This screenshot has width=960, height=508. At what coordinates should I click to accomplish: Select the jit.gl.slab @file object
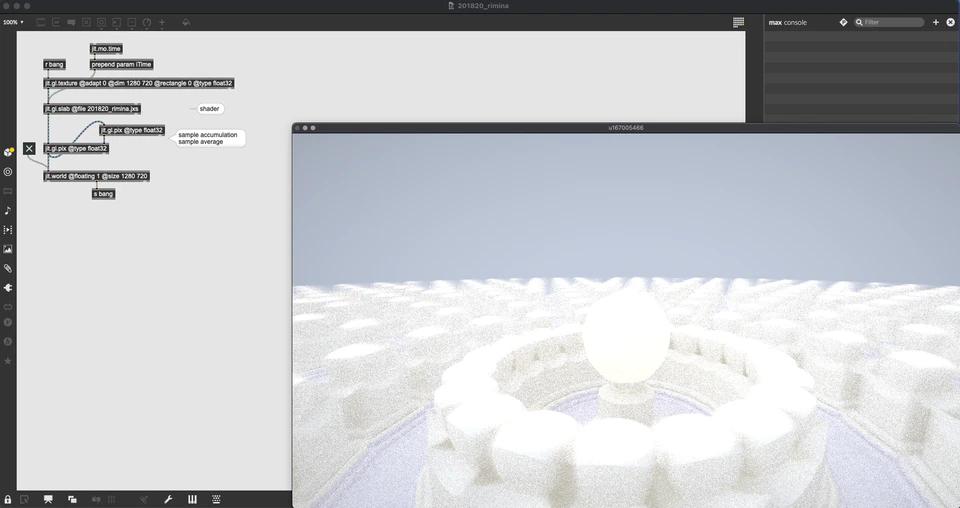coord(92,109)
